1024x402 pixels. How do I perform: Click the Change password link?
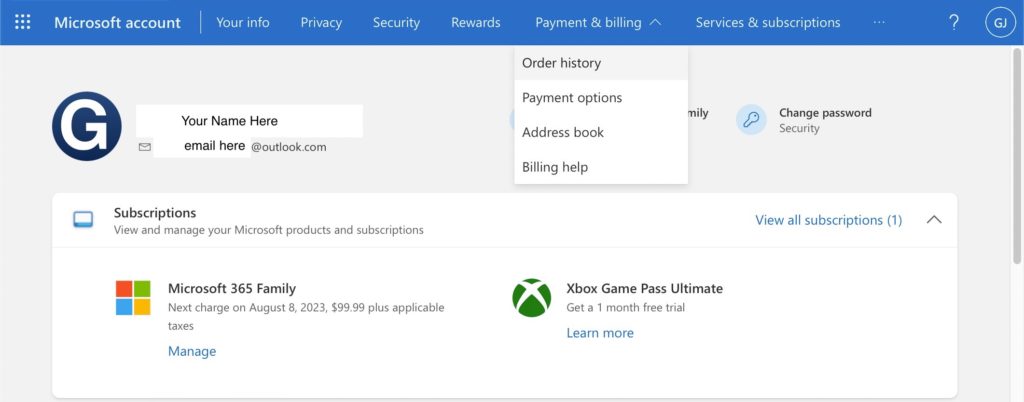click(825, 113)
